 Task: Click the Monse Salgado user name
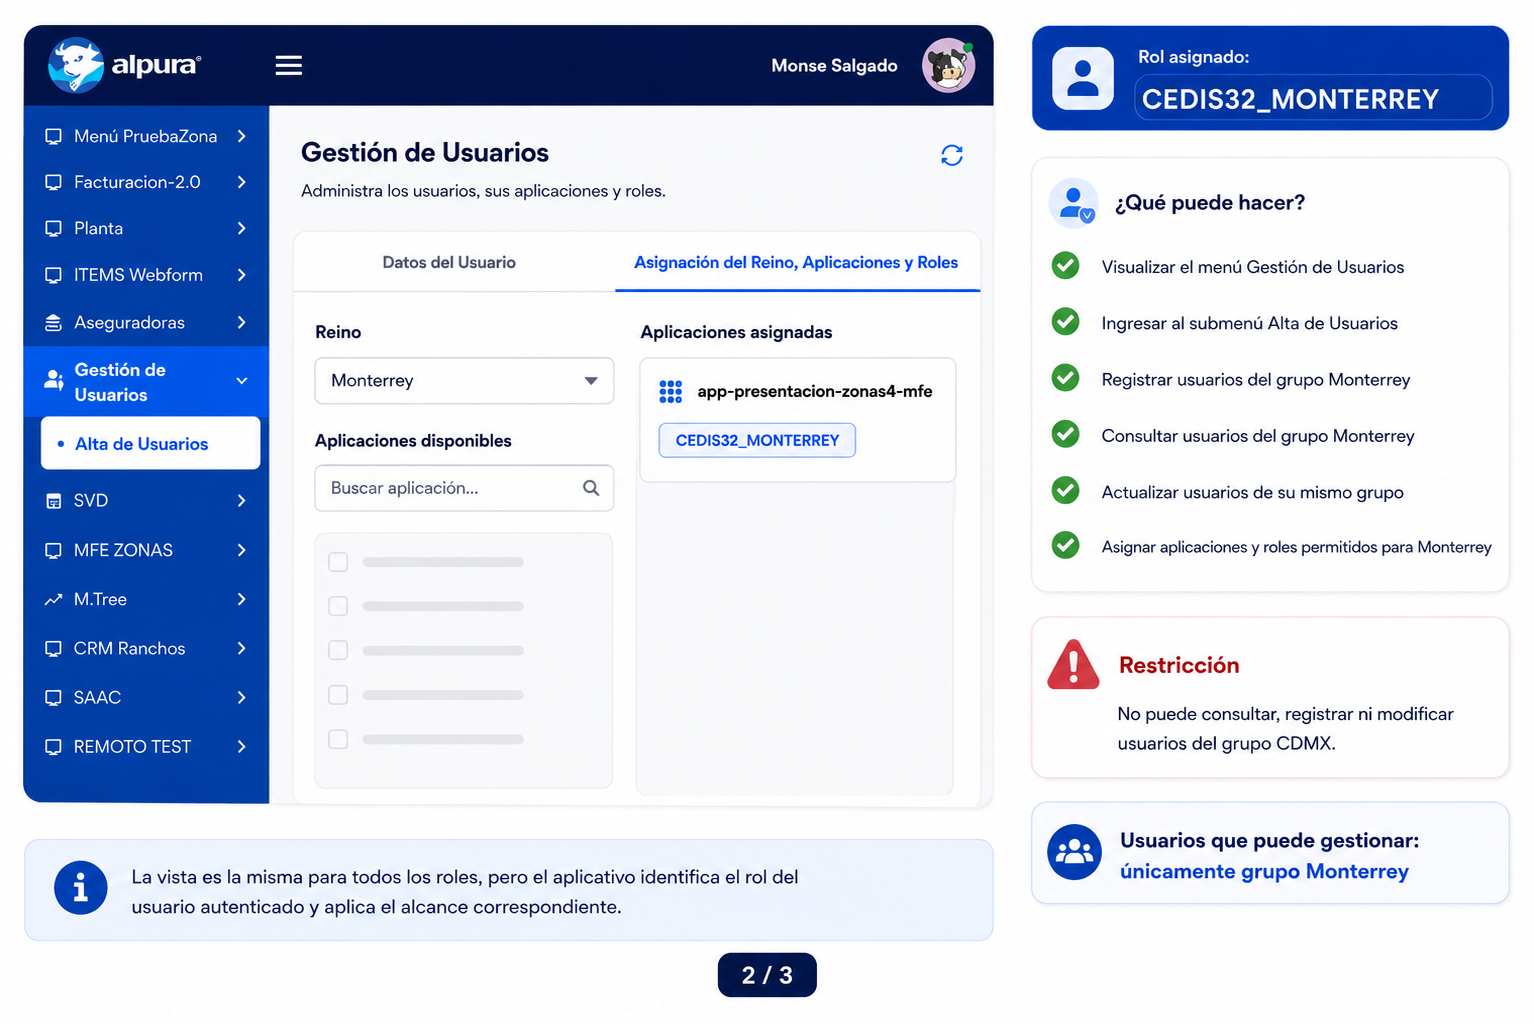tap(834, 66)
